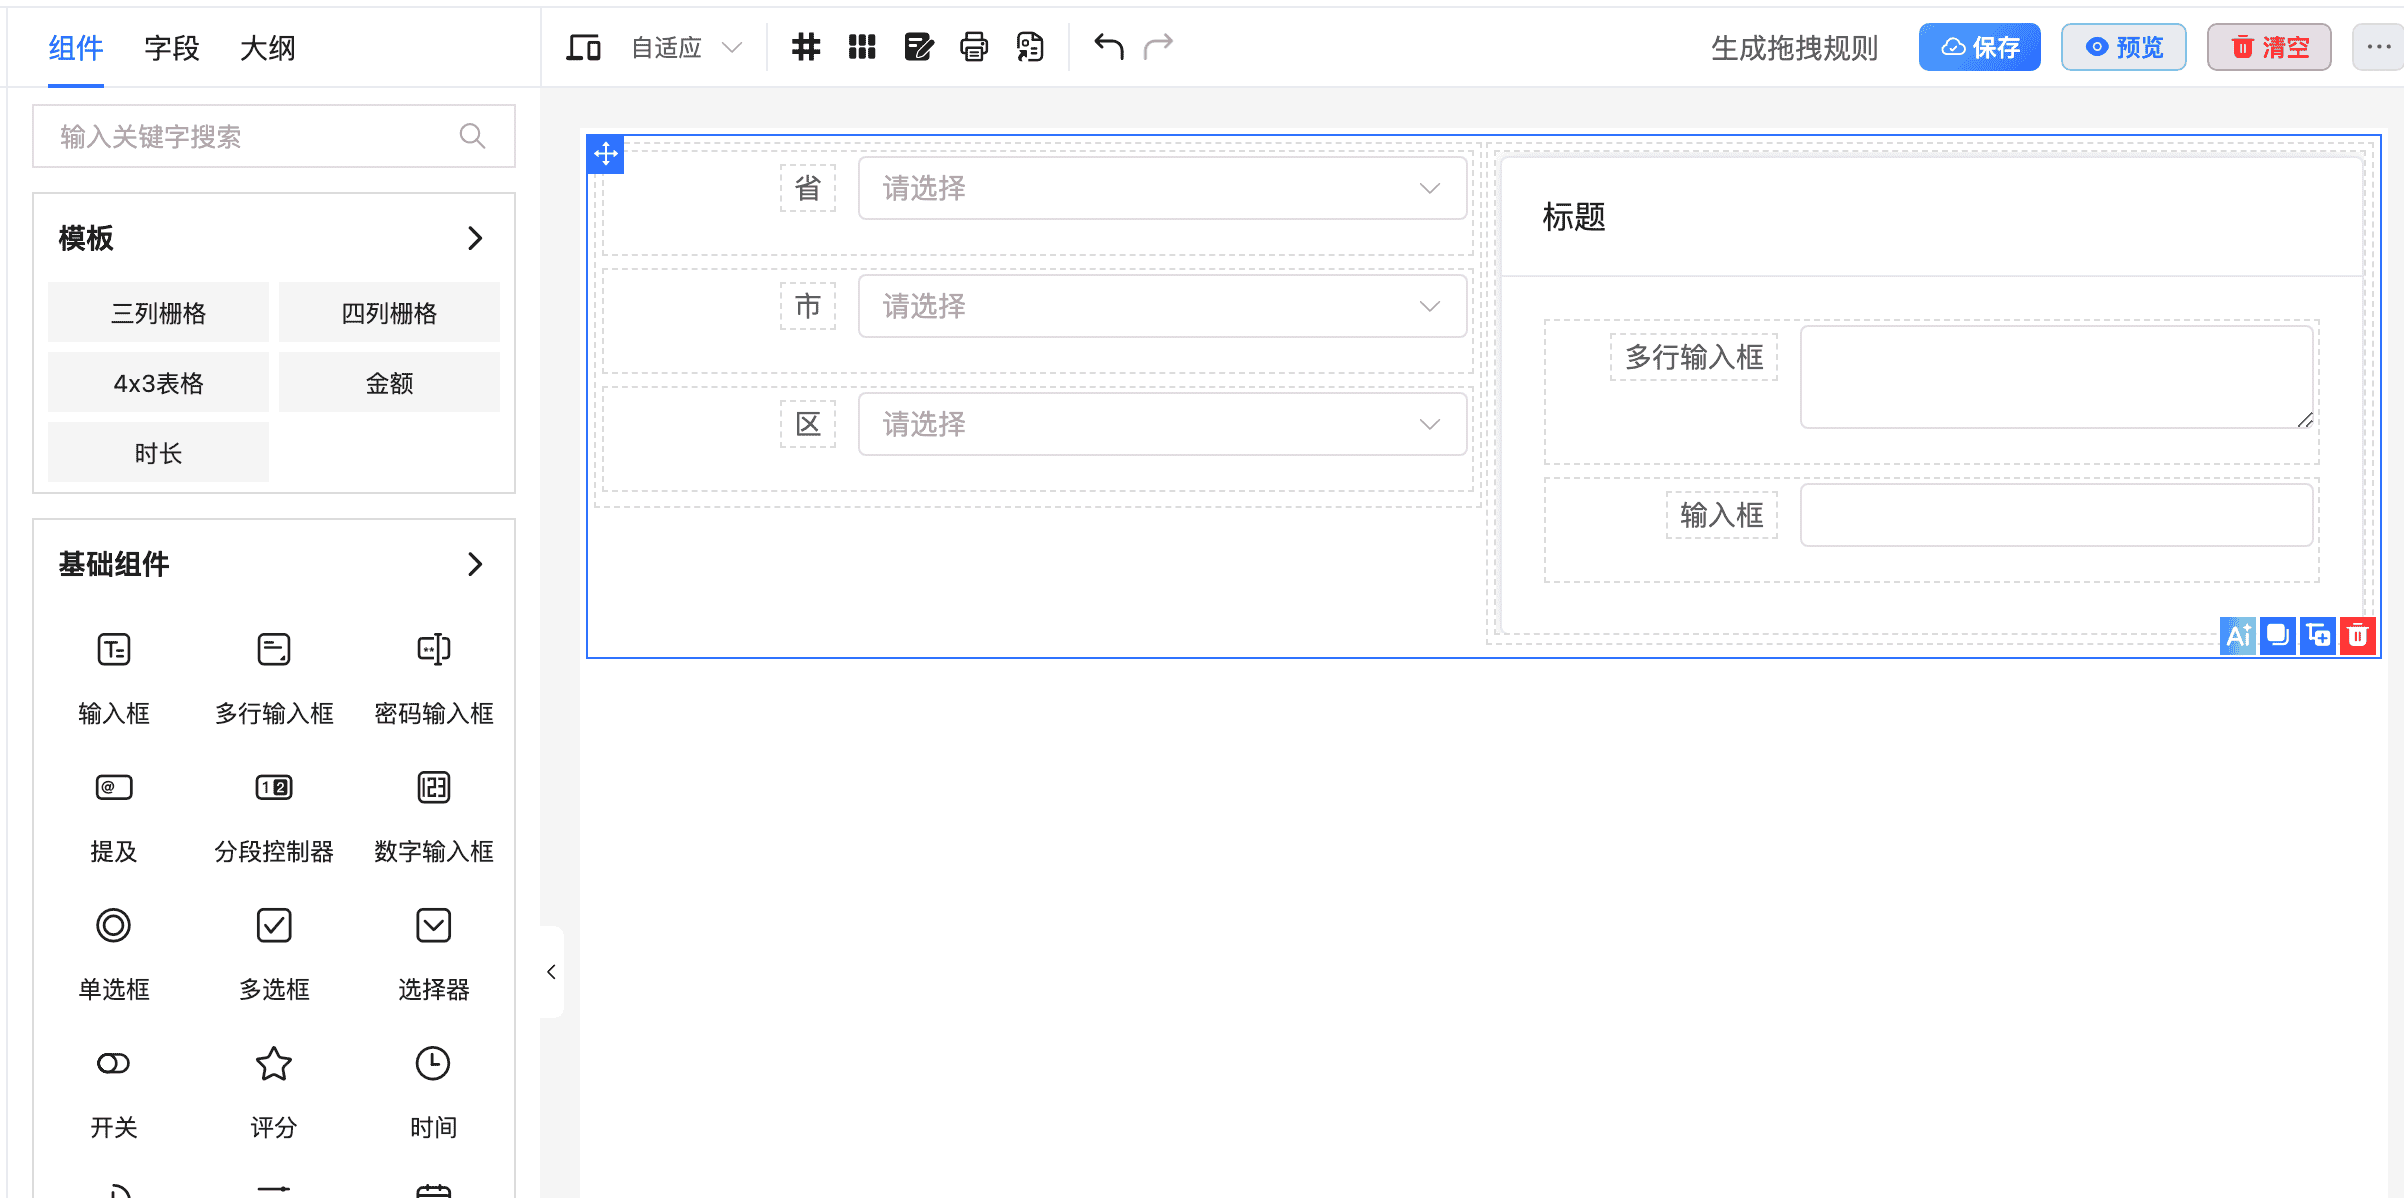Delete the selected component with trash icon

click(x=2358, y=635)
